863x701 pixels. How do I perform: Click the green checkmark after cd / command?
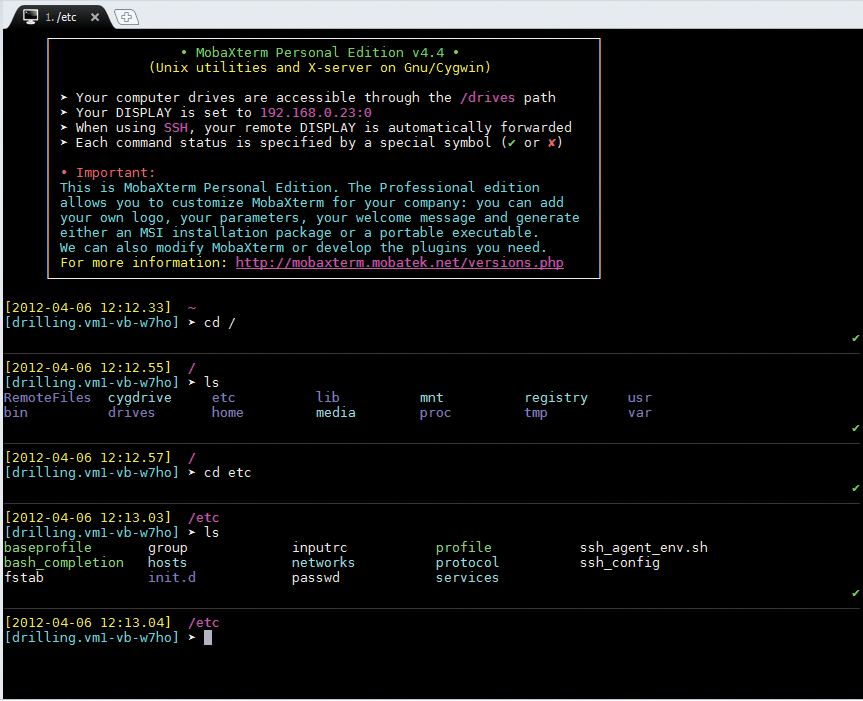coord(855,337)
